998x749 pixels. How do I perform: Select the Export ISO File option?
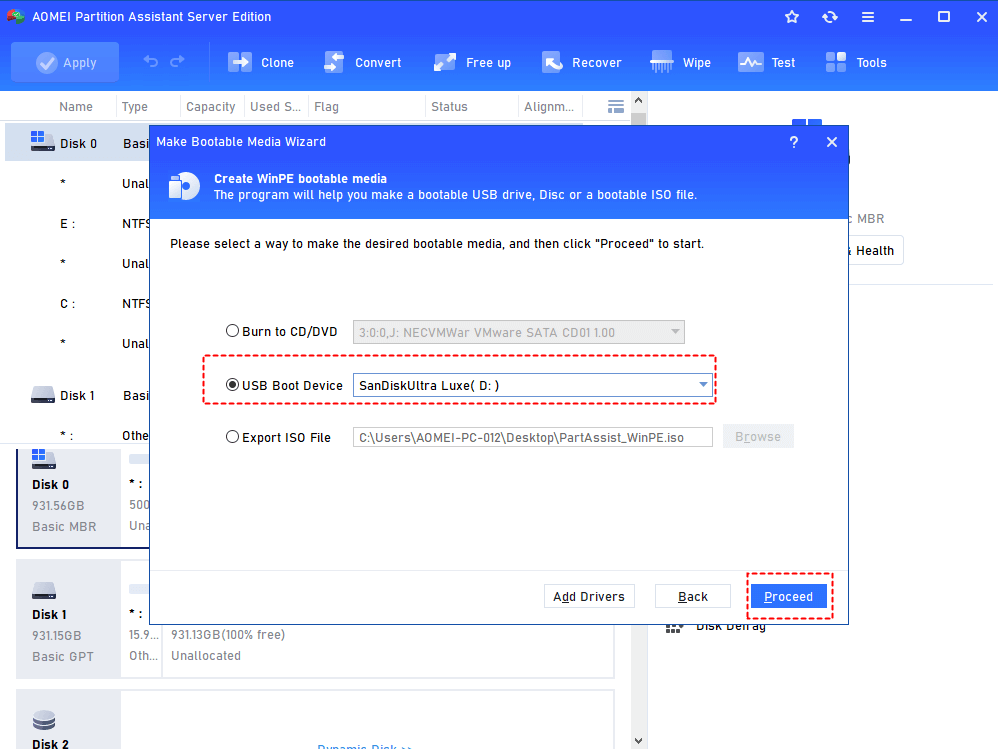pos(279,437)
